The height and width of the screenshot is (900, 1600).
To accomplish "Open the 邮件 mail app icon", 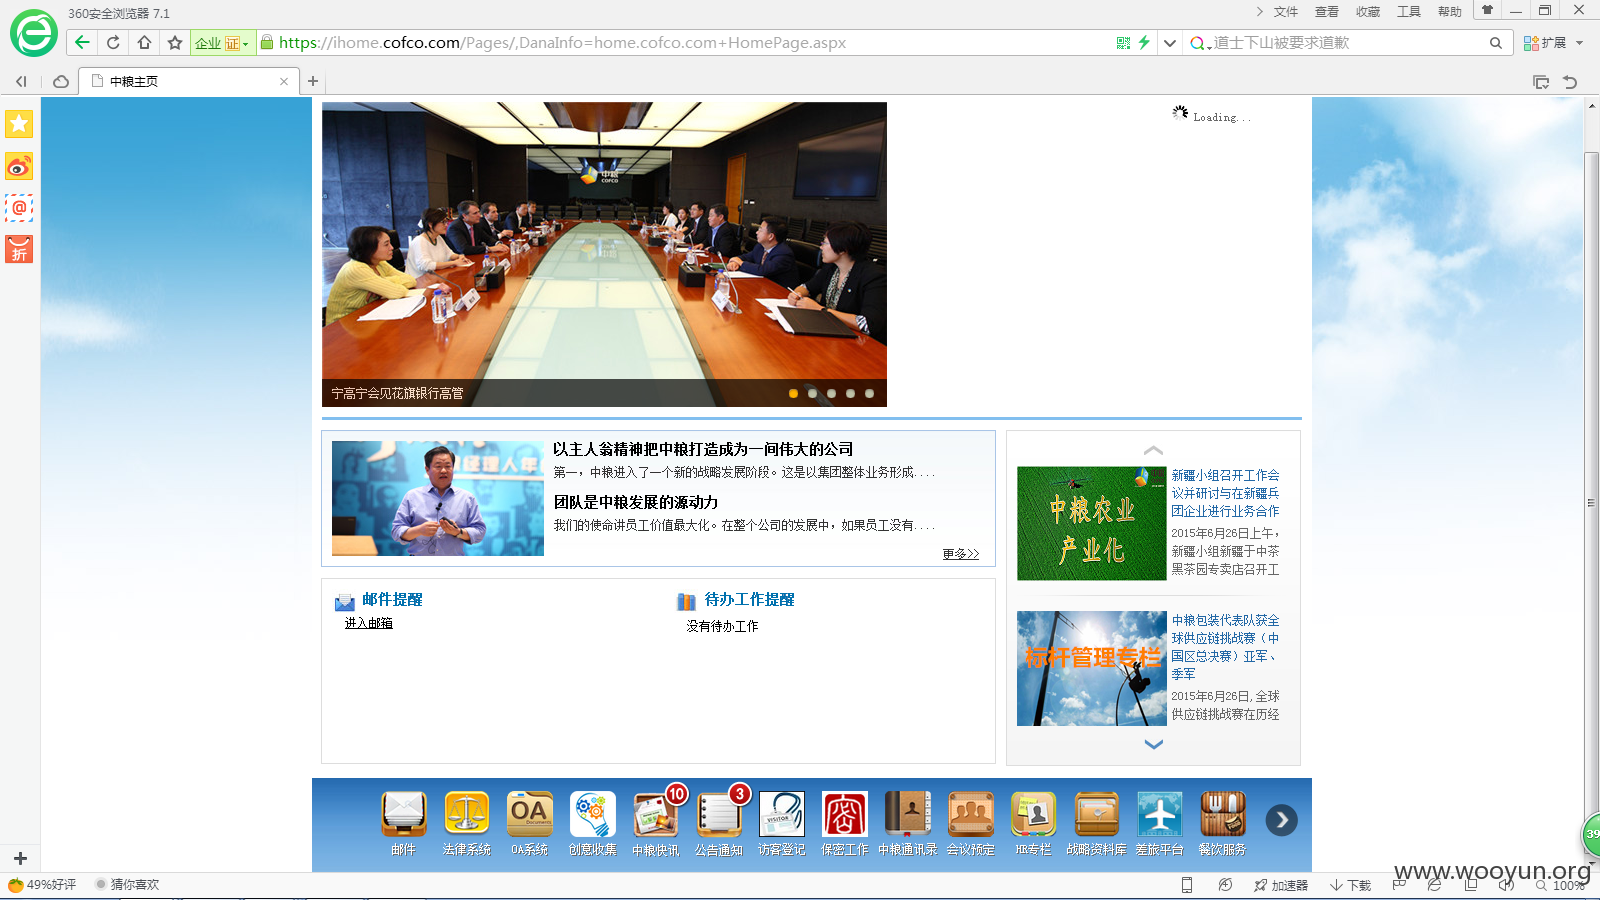I will pyautogui.click(x=404, y=814).
